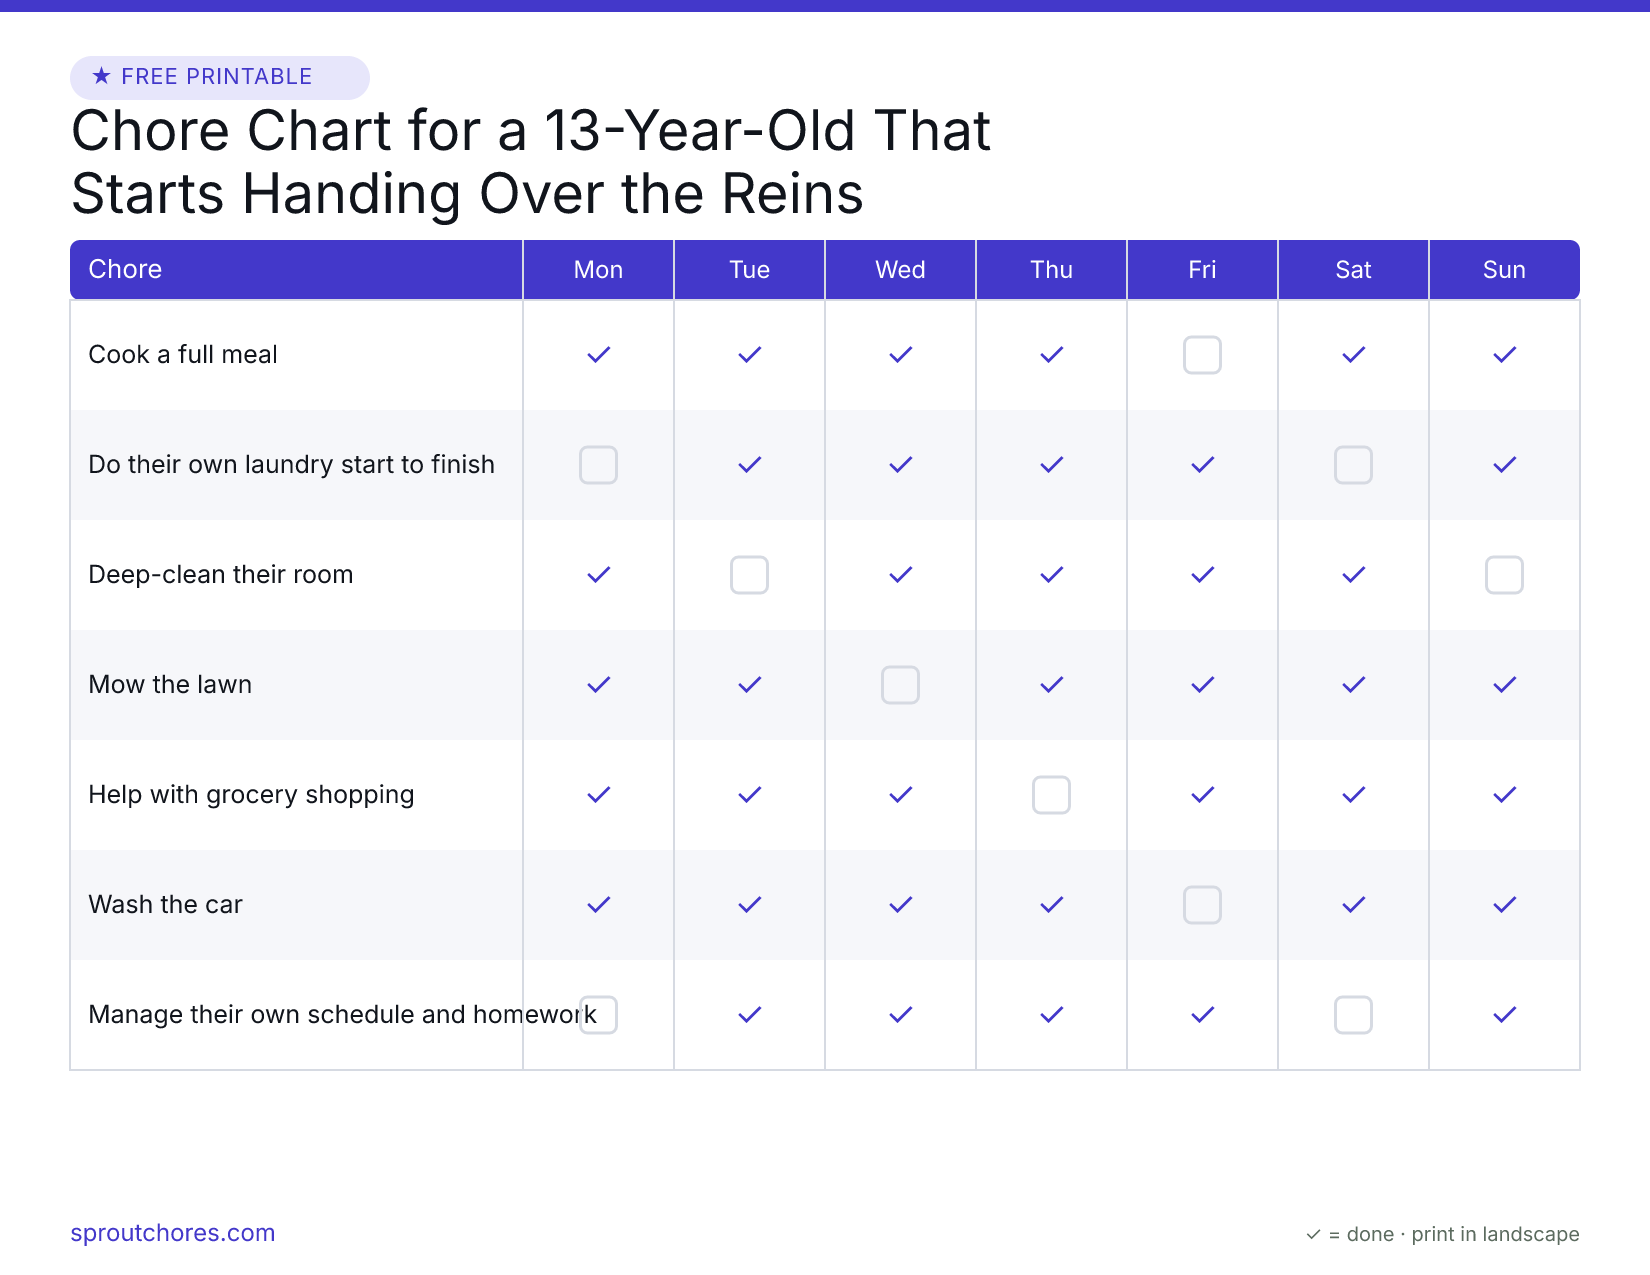The height and width of the screenshot is (1275, 1650).
Task: Select the Fri column header
Action: pos(1202,269)
